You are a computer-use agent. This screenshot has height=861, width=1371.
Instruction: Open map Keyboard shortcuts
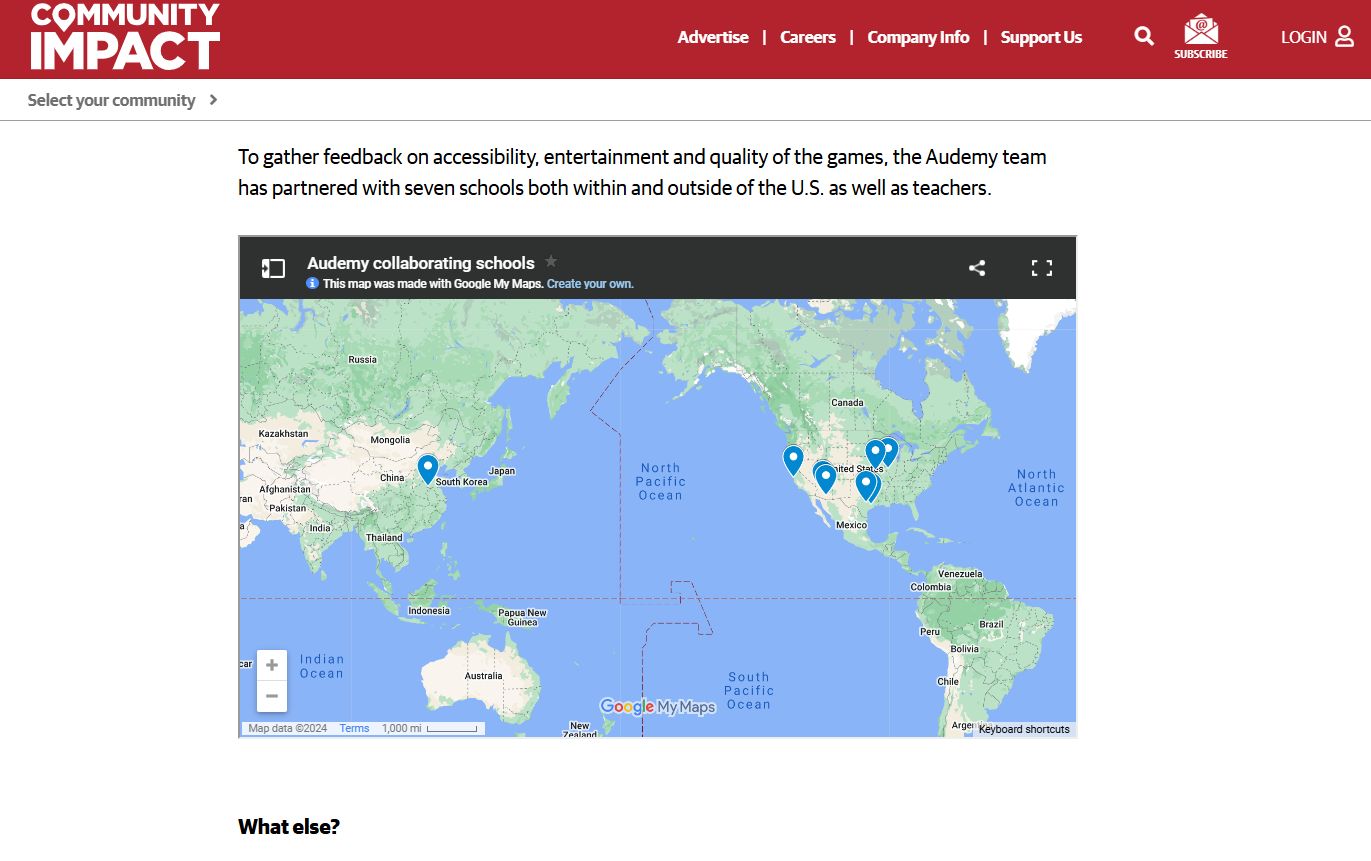(1024, 729)
